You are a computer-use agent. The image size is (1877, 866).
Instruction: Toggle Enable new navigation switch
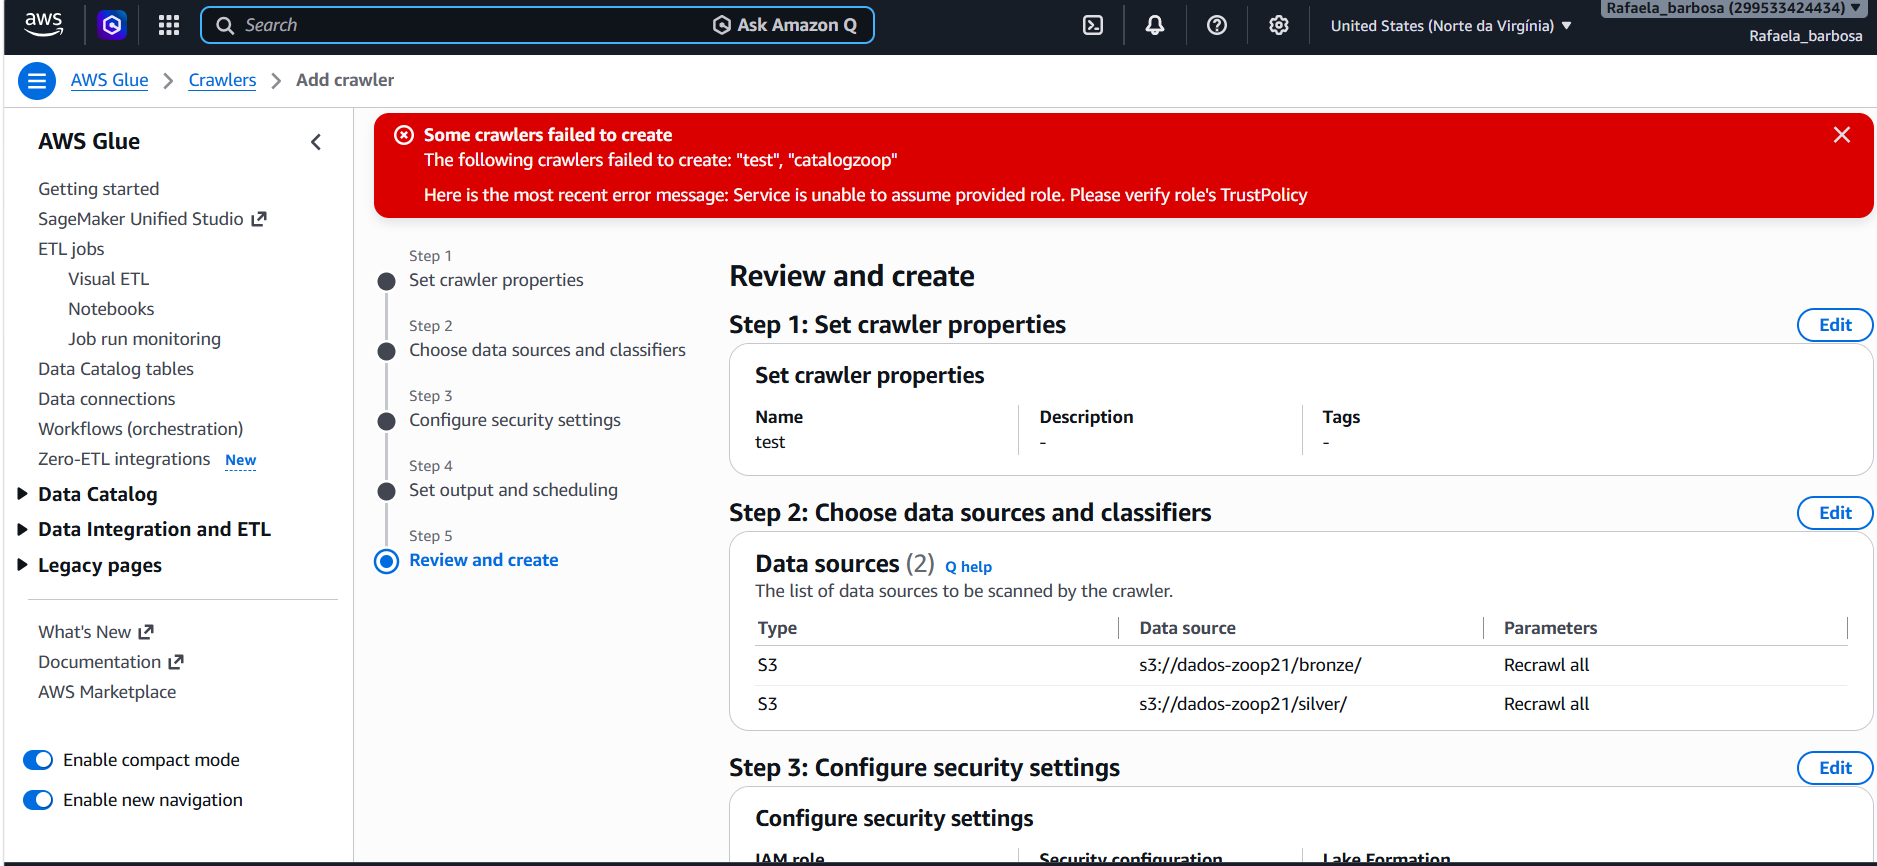click(x=38, y=800)
